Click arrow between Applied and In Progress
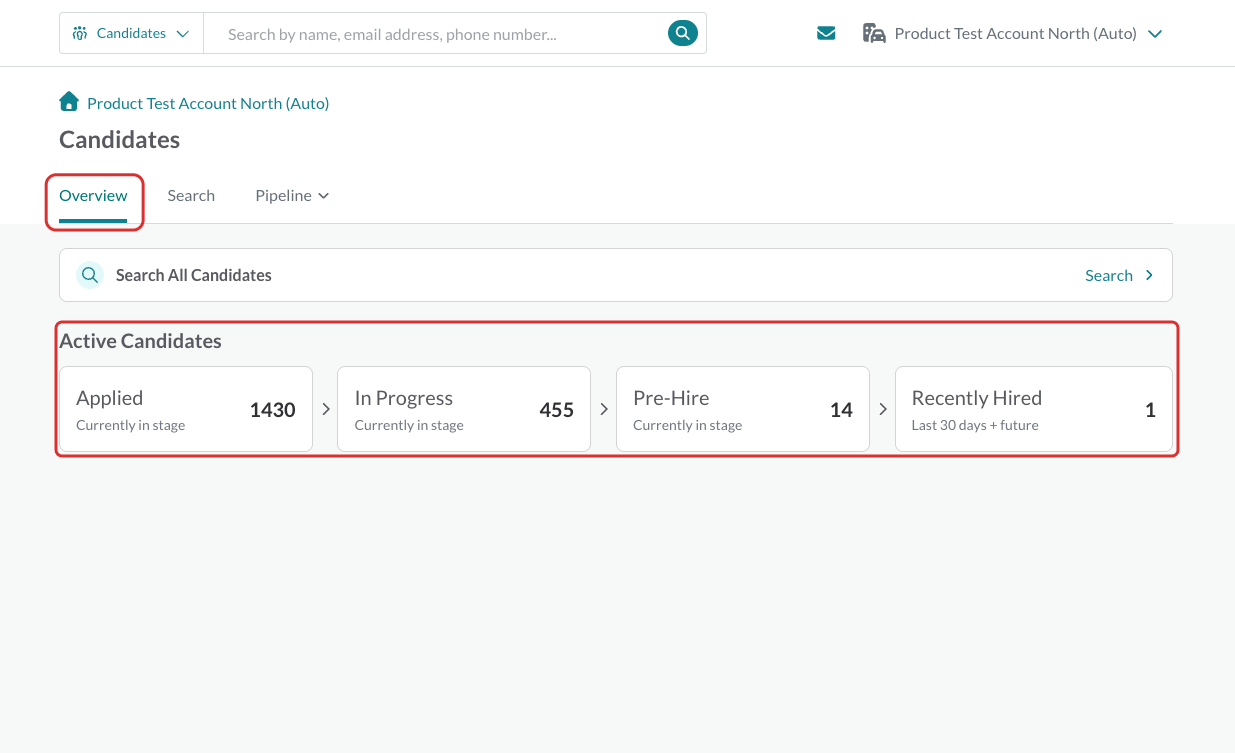 coord(326,409)
